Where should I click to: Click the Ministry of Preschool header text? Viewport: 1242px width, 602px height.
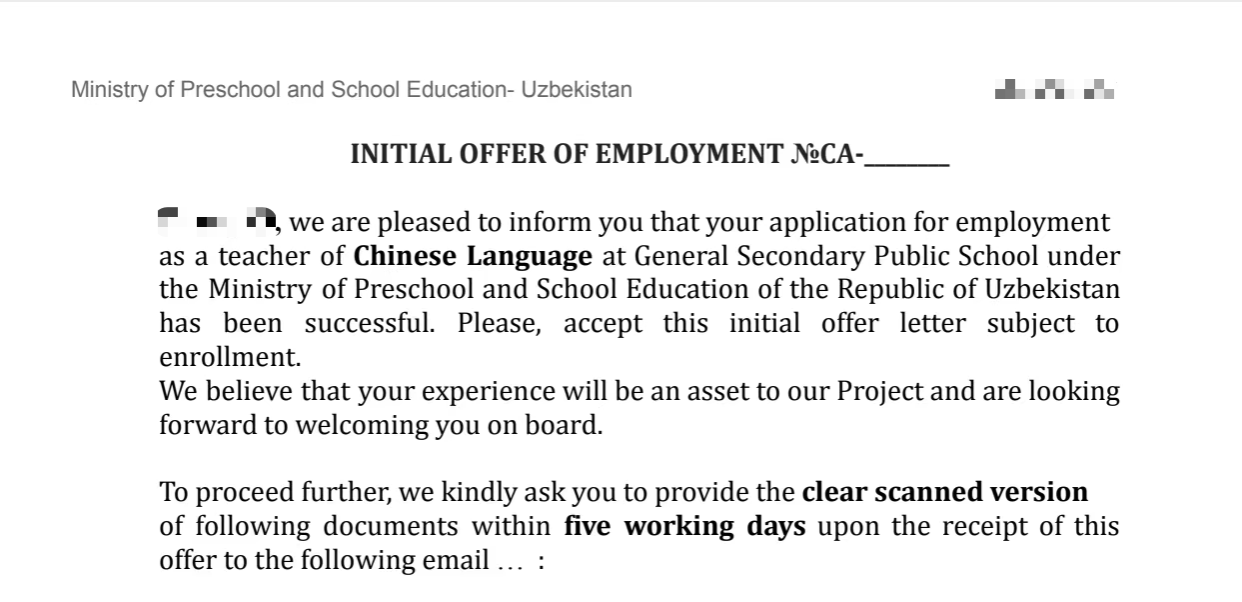pyautogui.click(x=351, y=90)
